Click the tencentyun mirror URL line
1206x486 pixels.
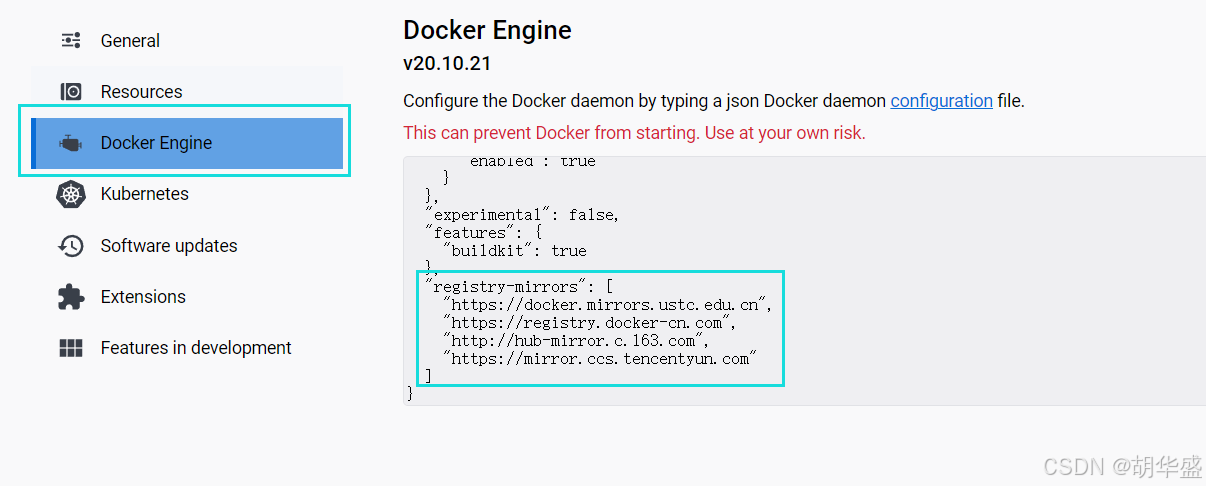tap(600, 358)
